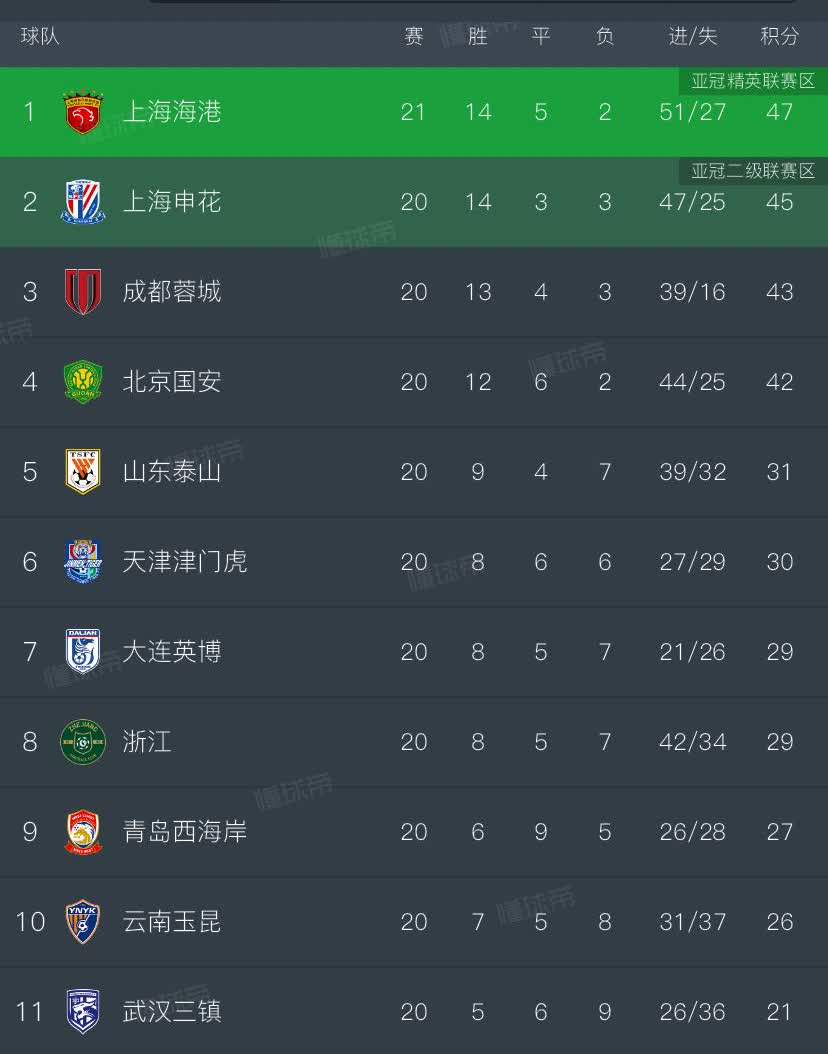Open the 上海海港 team name link
Image resolution: width=828 pixels, height=1054 pixels.
pos(171,112)
